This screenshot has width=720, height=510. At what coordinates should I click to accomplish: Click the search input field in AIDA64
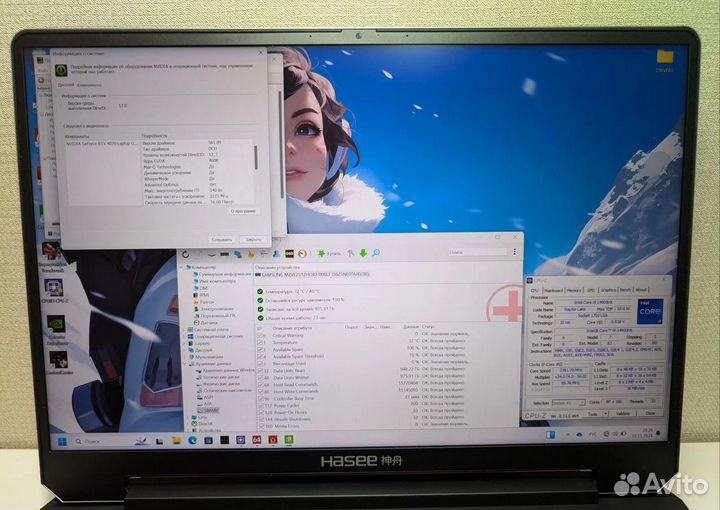pos(478,252)
